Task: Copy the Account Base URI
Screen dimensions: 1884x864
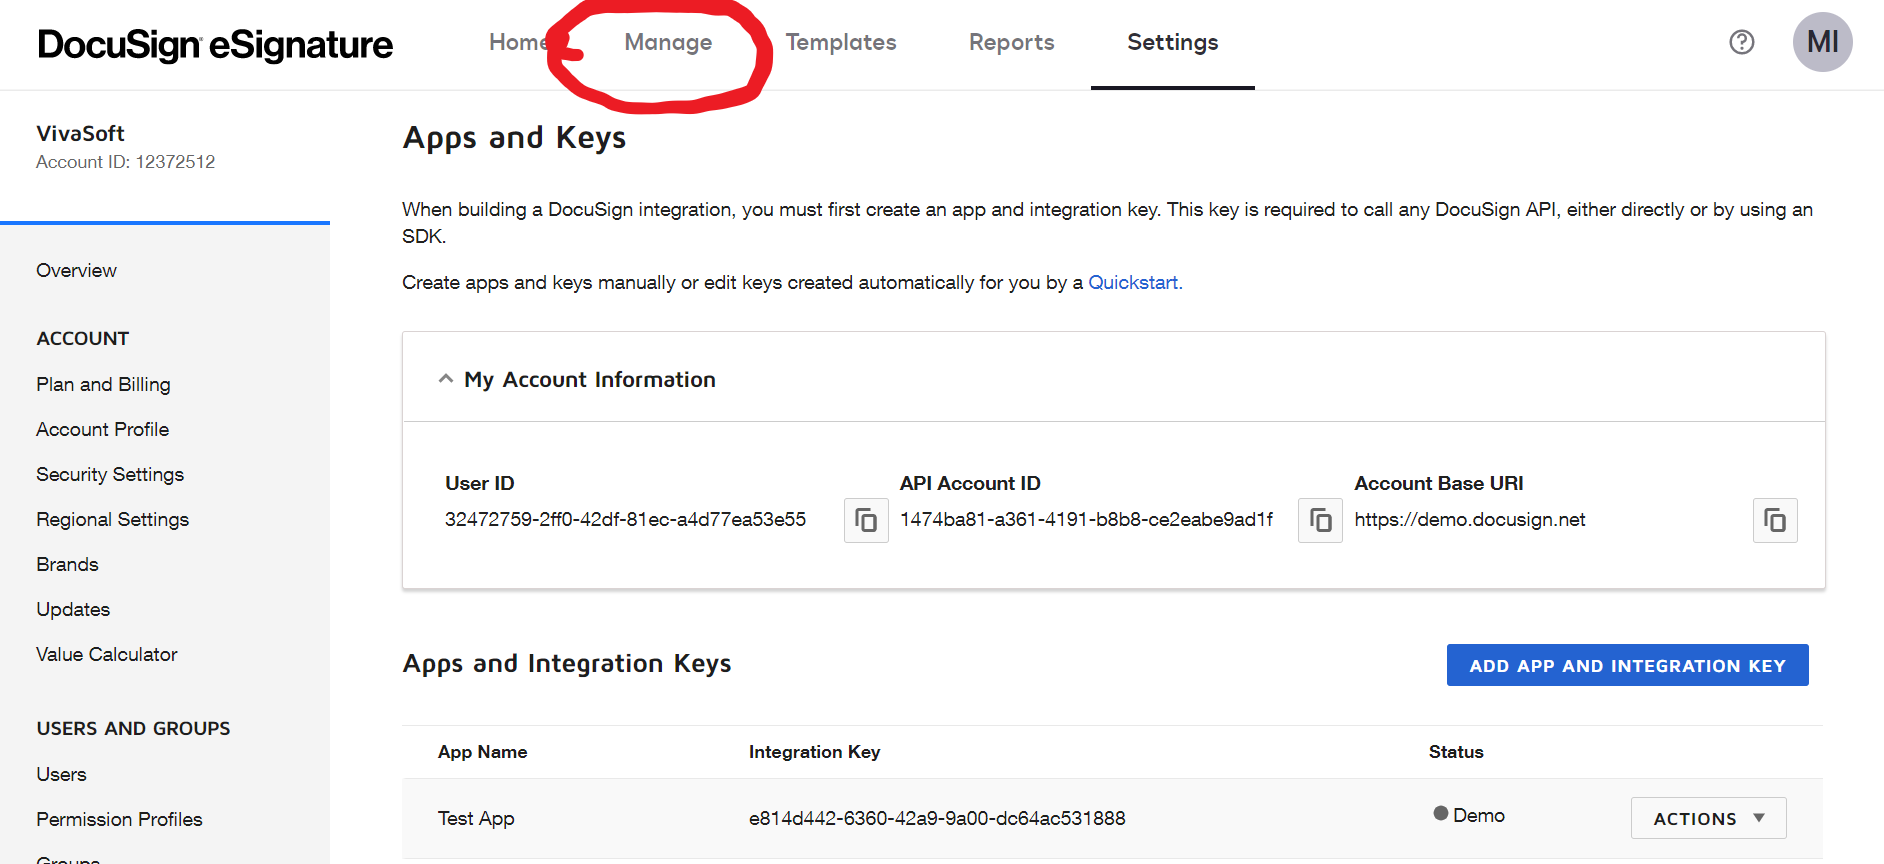Action: 1774,520
